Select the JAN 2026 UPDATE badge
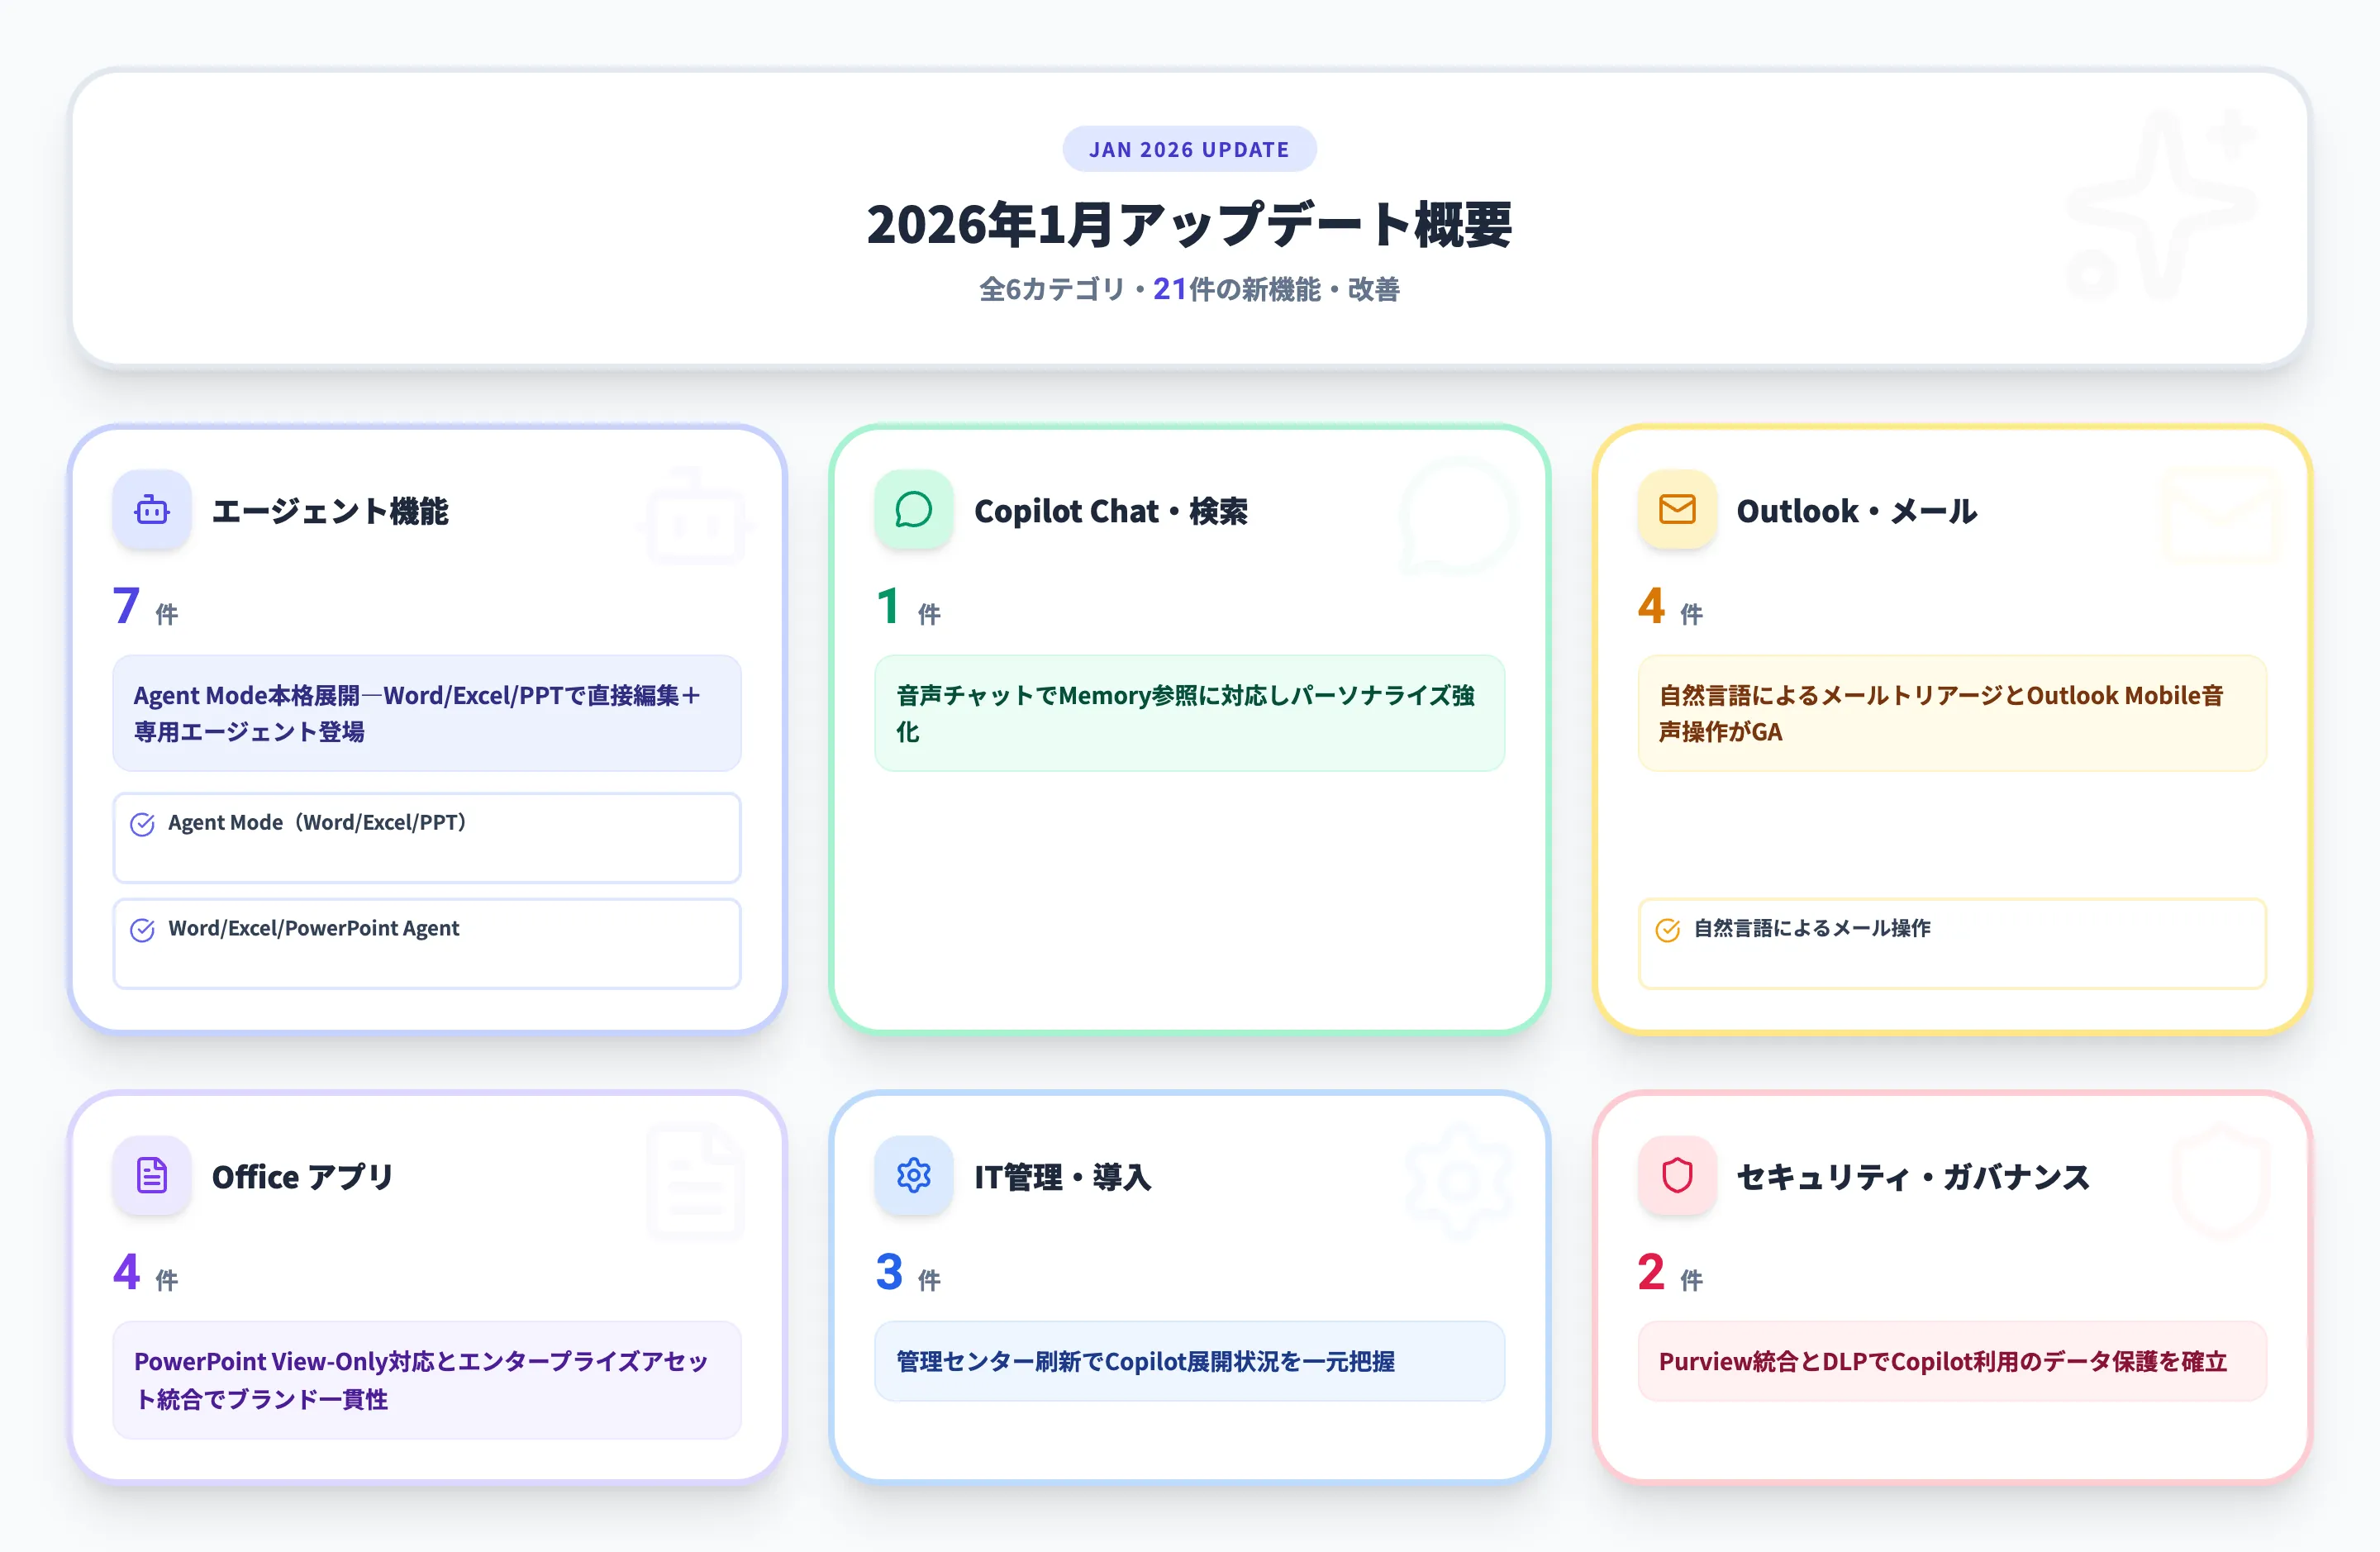The image size is (2380, 1552). pyautogui.click(x=1189, y=148)
